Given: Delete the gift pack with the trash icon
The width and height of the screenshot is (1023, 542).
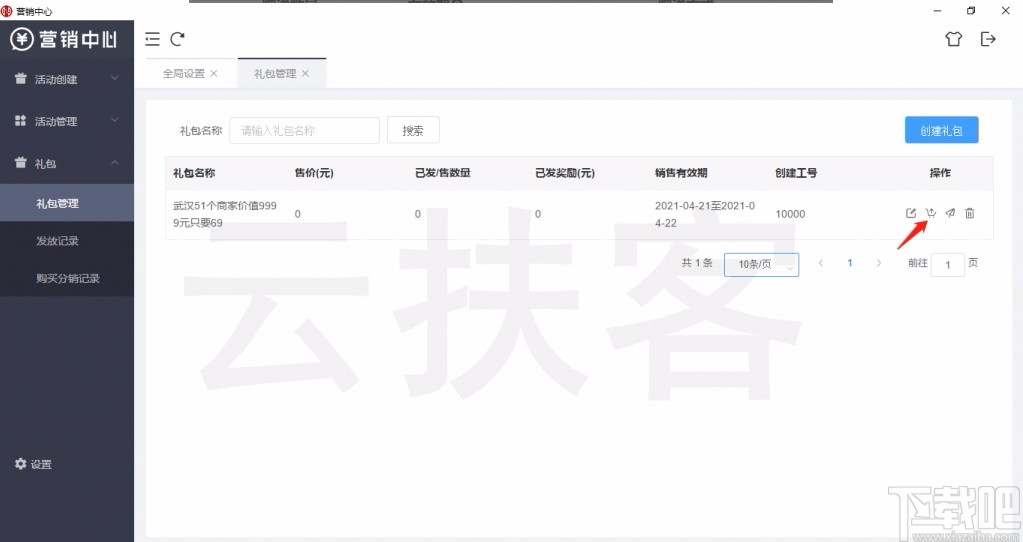Looking at the screenshot, I should (970, 213).
